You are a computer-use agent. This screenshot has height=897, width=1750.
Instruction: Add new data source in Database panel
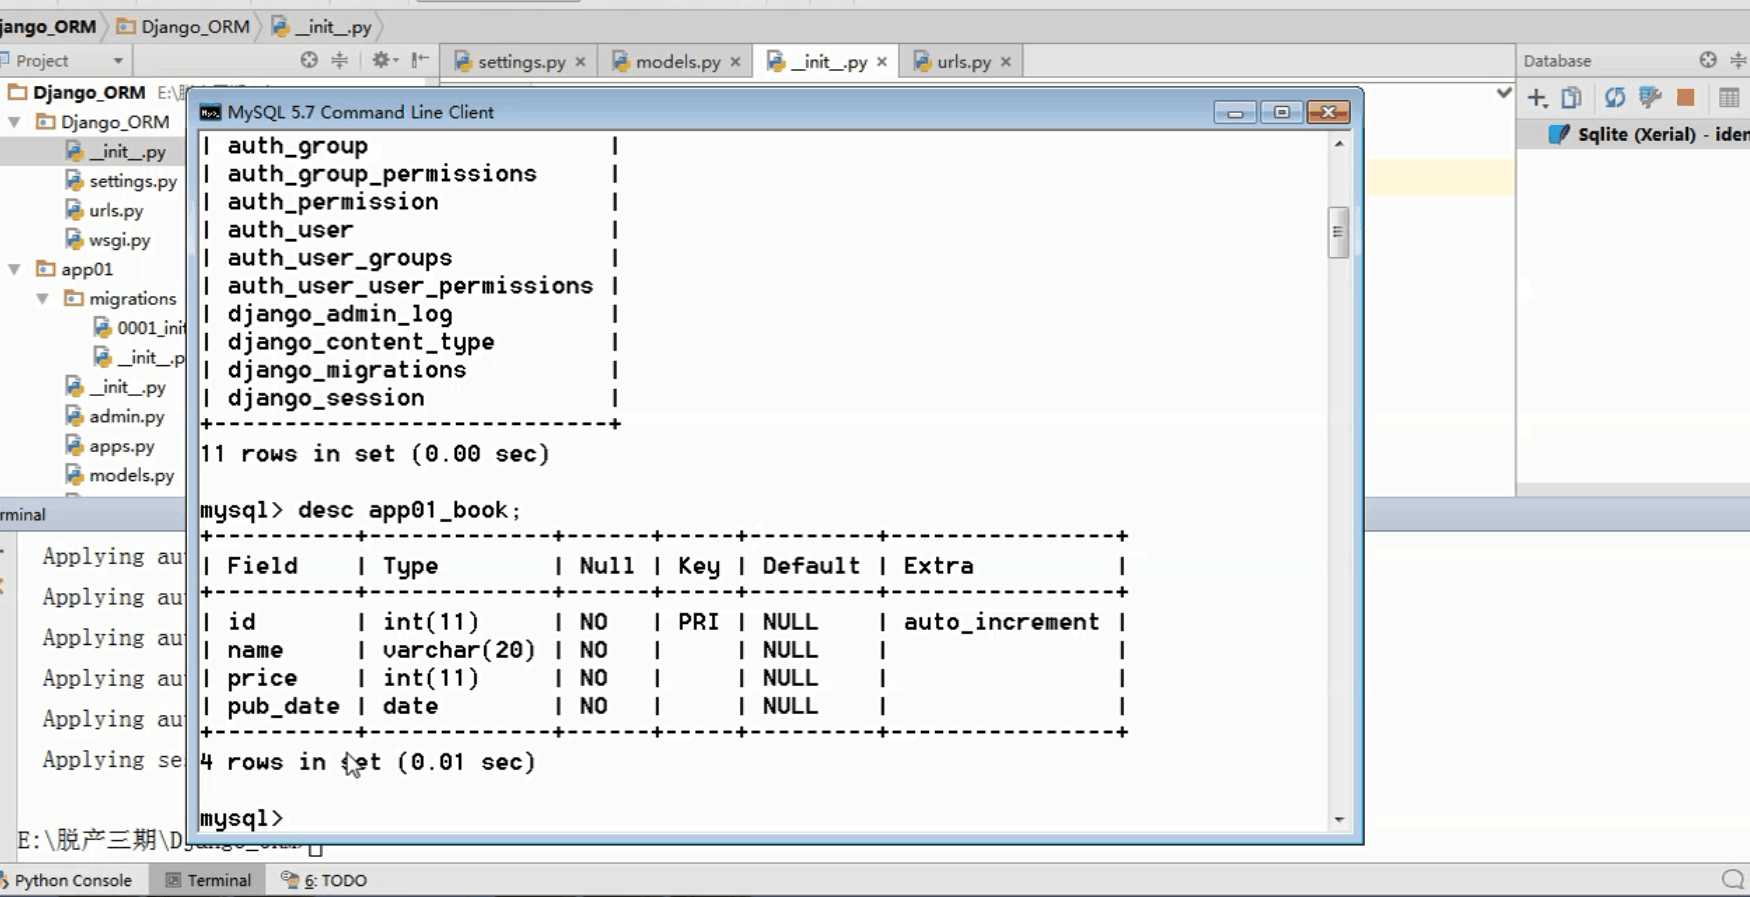point(1537,97)
